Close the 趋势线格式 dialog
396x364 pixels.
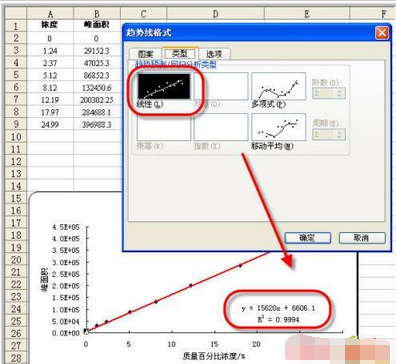coord(382,33)
